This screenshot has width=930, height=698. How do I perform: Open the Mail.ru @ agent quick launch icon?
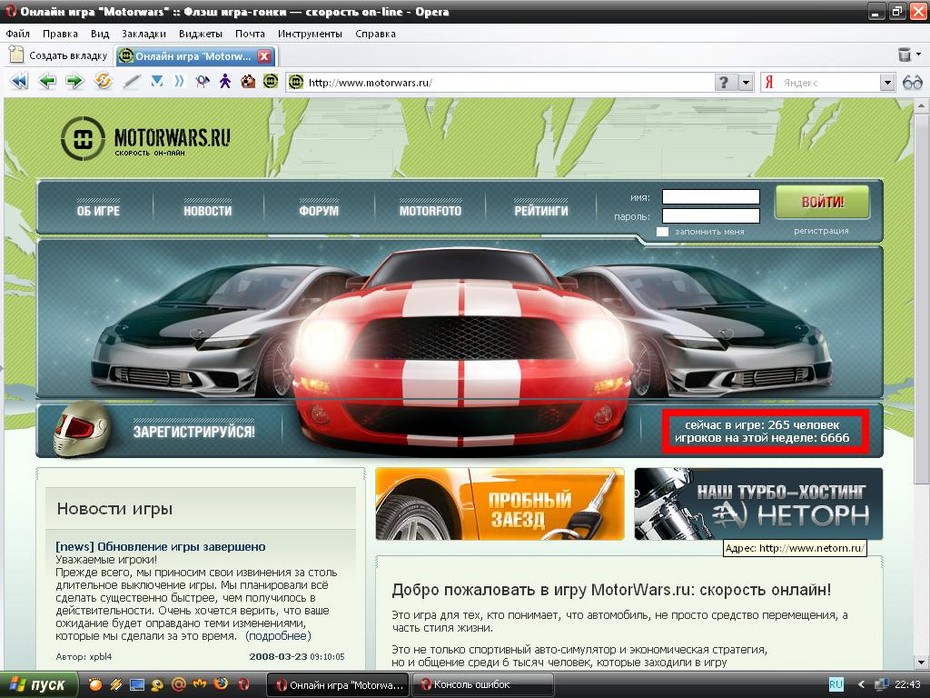click(x=178, y=685)
